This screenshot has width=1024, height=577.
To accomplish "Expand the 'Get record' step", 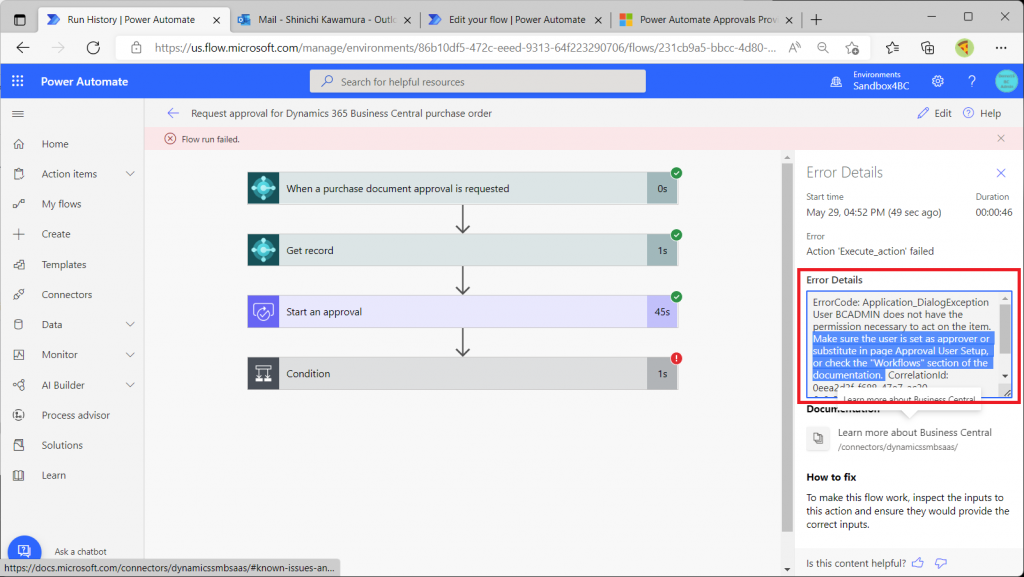I will click(462, 250).
